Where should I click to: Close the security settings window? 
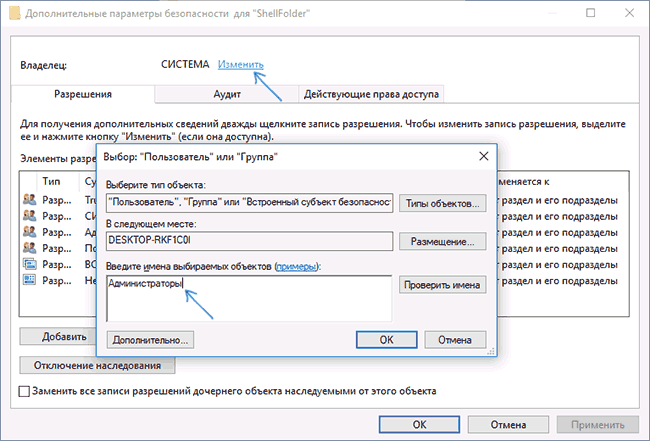(x=629, y=13)
